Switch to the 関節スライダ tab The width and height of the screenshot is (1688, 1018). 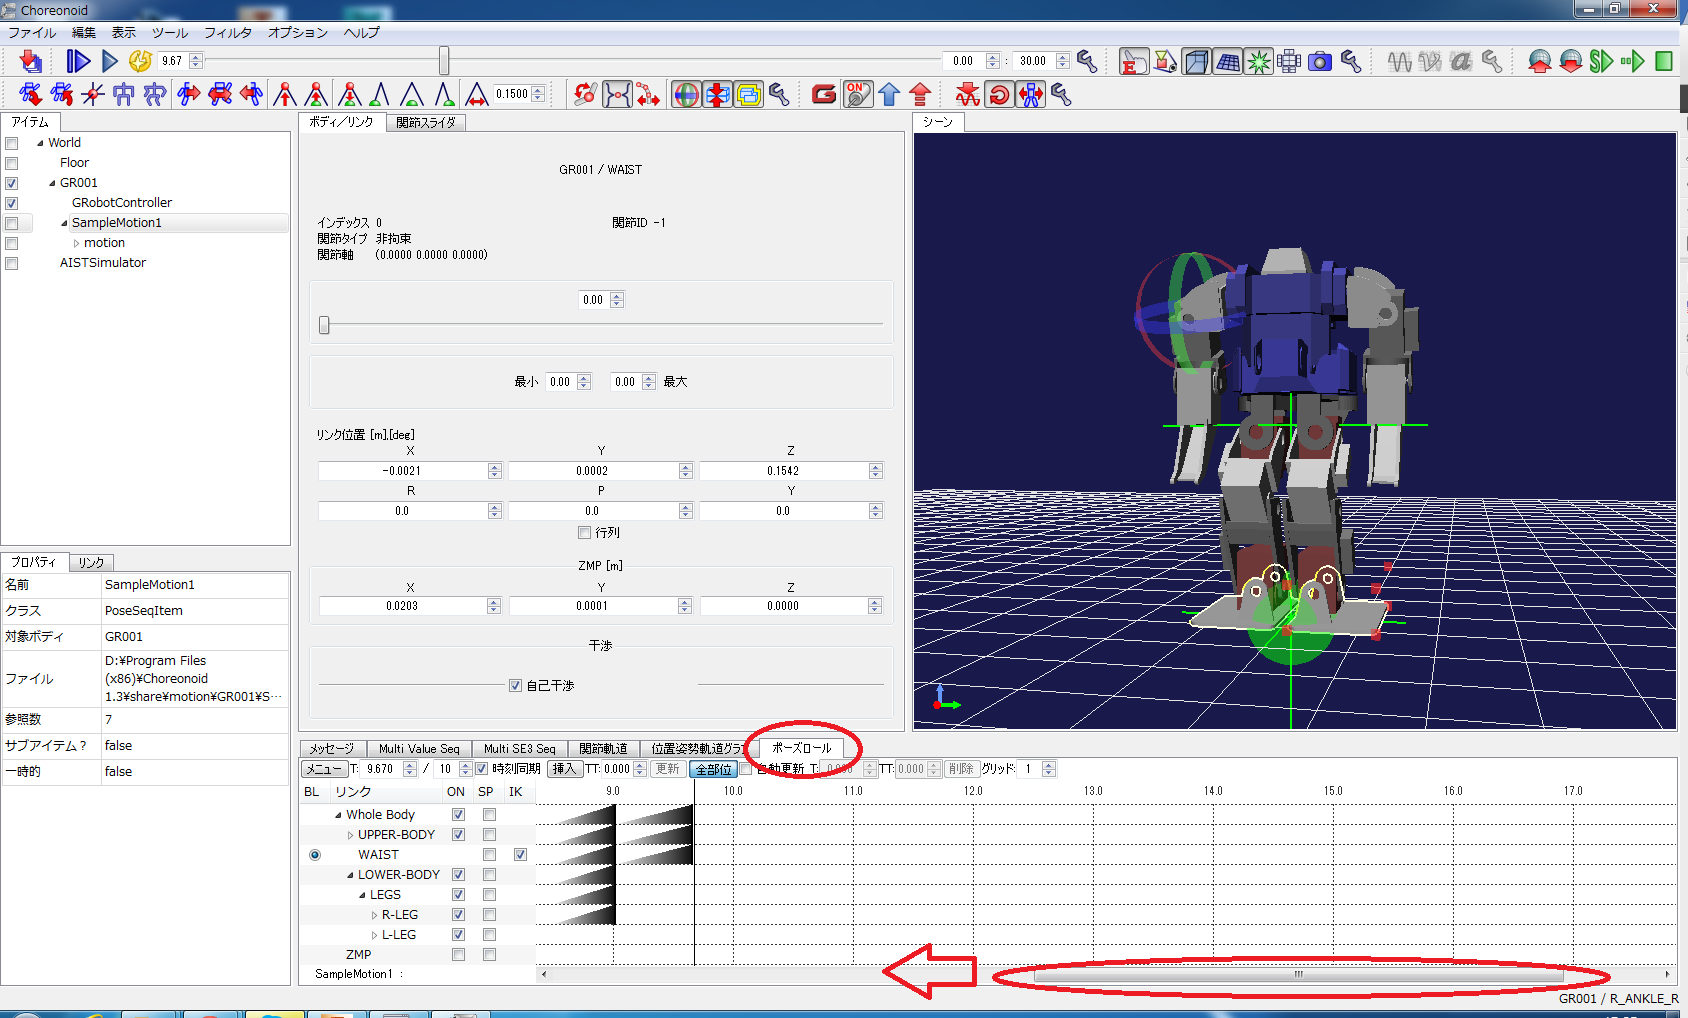(x=425, y=123)
